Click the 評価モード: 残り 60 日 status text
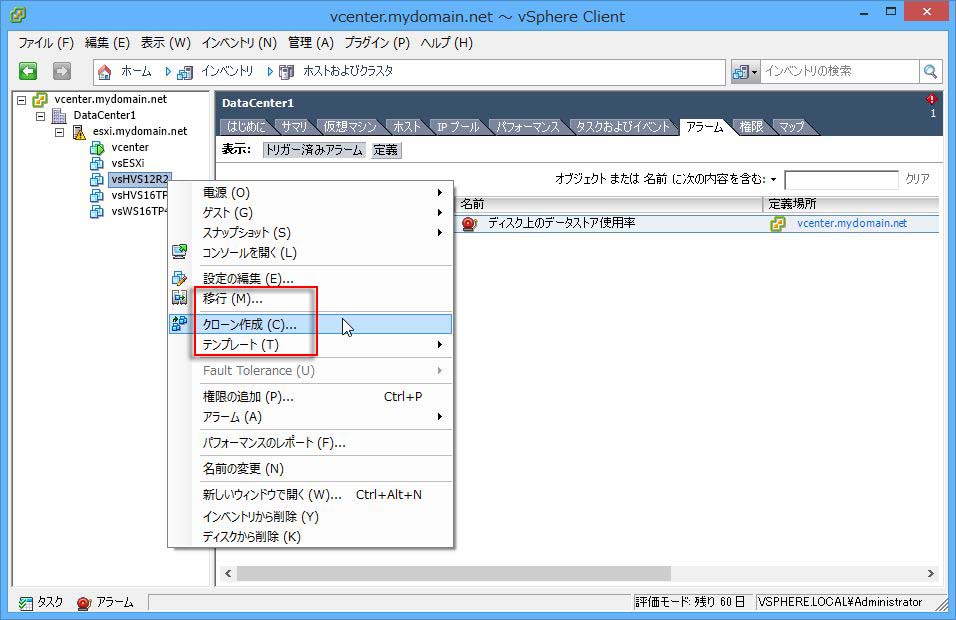This screenshot has height=620, width=956. coord(690,602)
